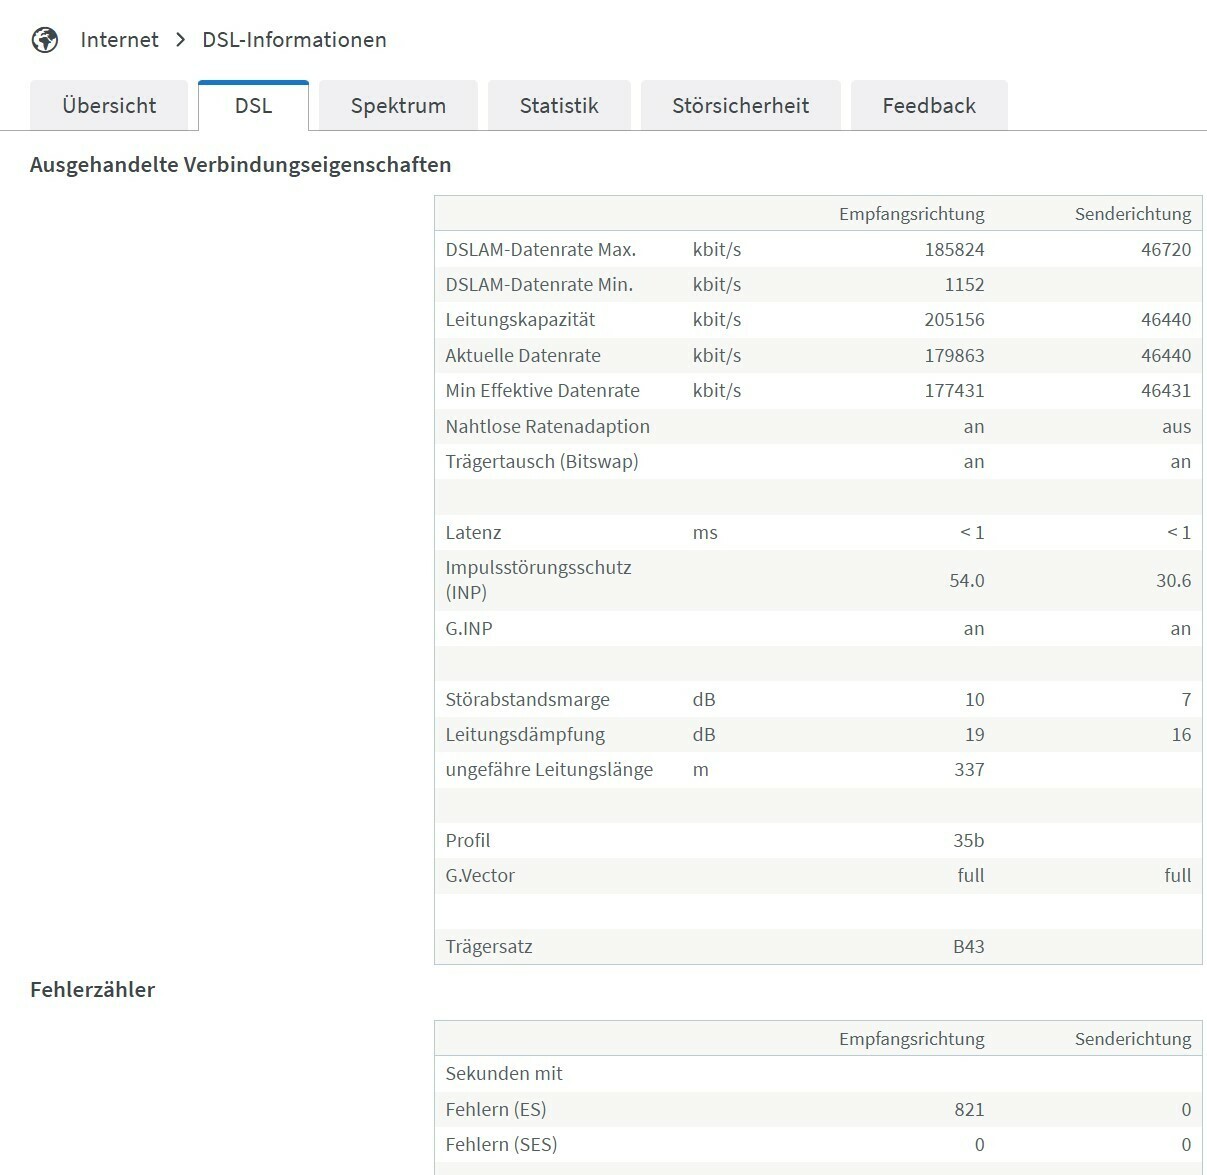
Task: Select 'aus' in Nahtlose Ratenadaption row
Action: 1177,427
